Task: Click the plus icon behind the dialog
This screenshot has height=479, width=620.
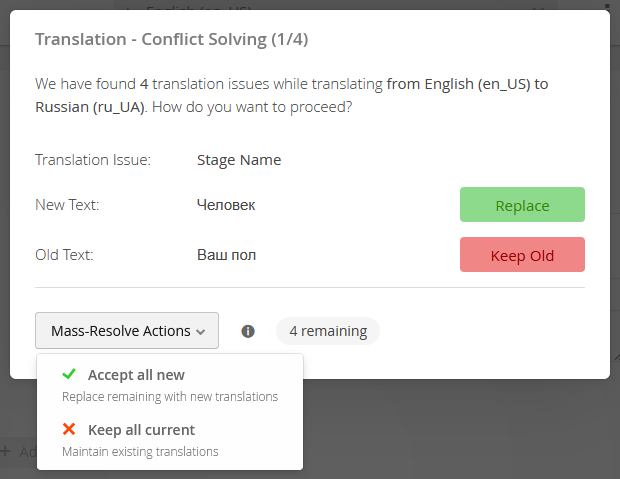Action: (5, 451)
